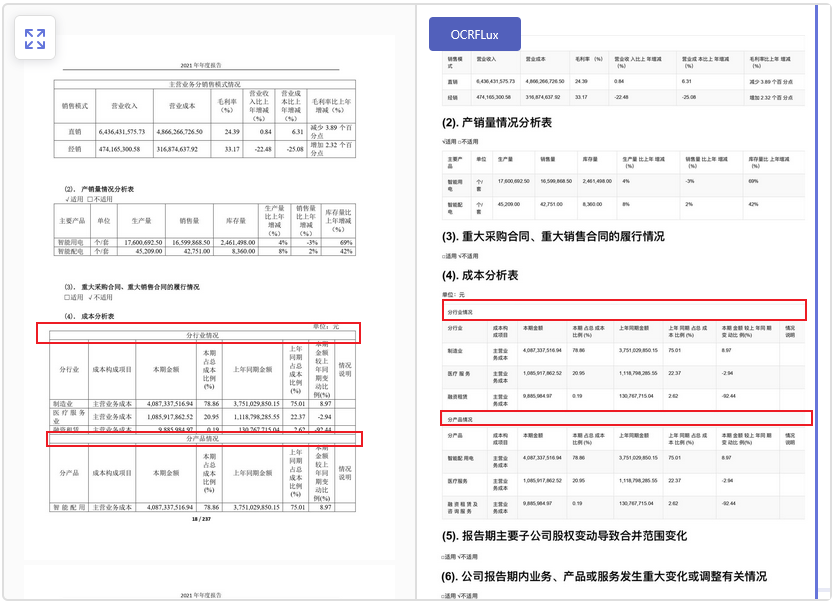The width and height of the screenshot is (834, 606).
Task: Click '17,600,692.50' in the PDF page table
Action: (x=143, y=243)
